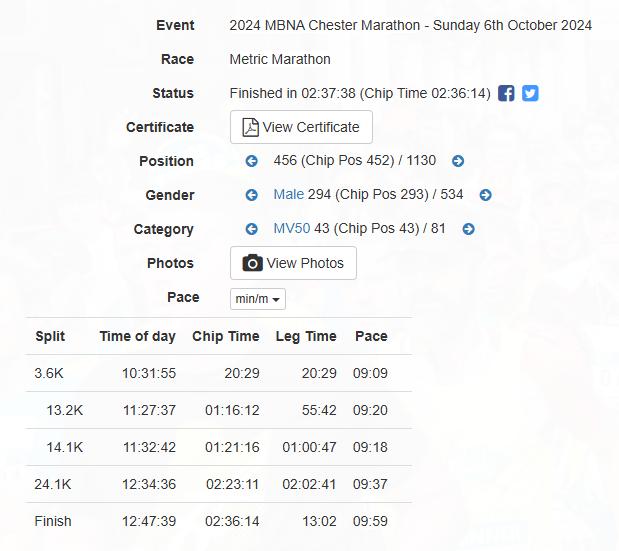619x551 pixels.
Task: Go to next overall Position arrow
Action: [458, 161]
